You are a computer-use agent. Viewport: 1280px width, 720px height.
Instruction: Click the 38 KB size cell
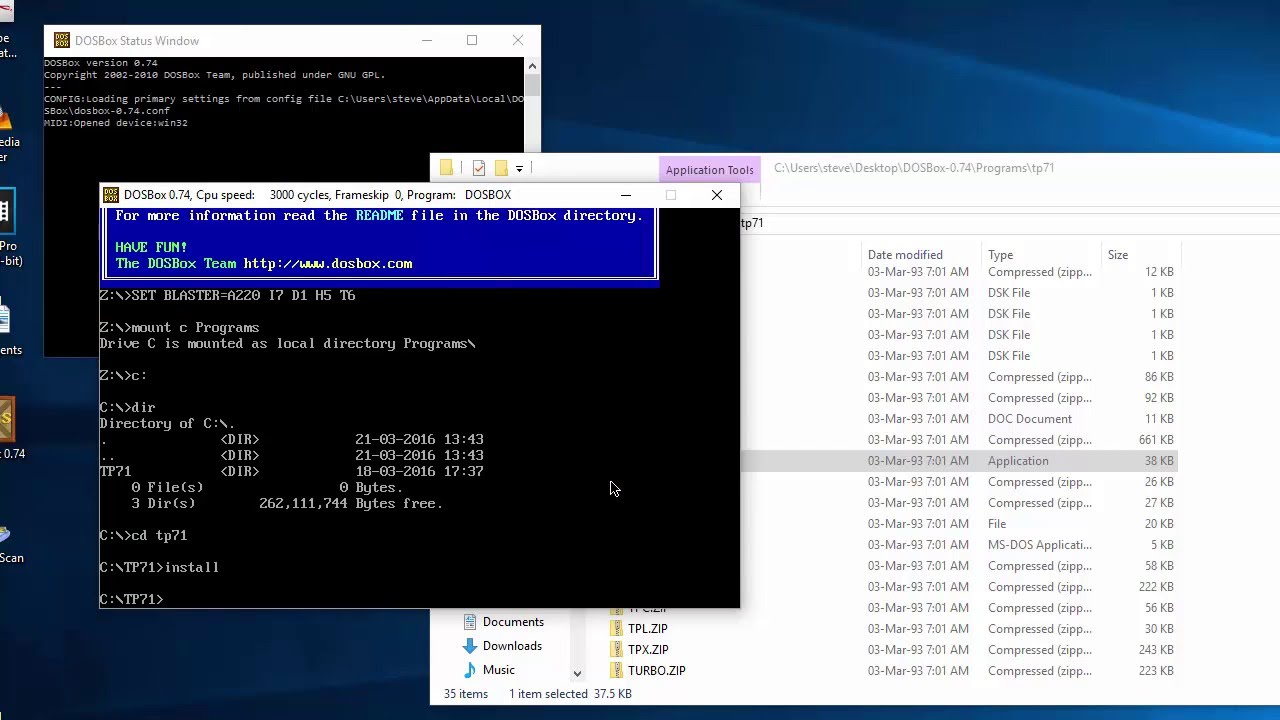click(x=1159, y=461)
